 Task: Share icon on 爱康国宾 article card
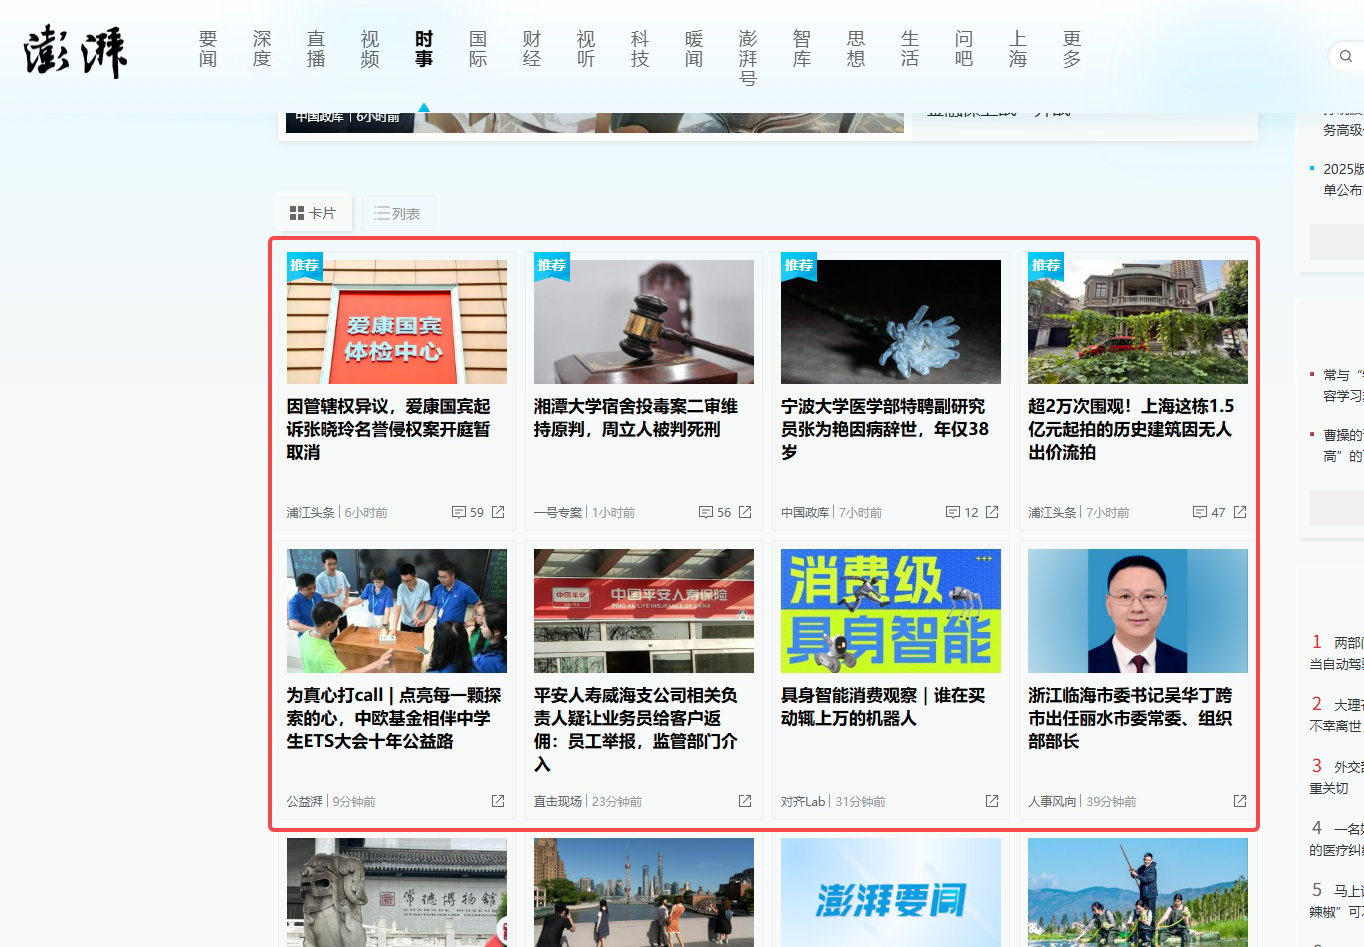(498, 512)
